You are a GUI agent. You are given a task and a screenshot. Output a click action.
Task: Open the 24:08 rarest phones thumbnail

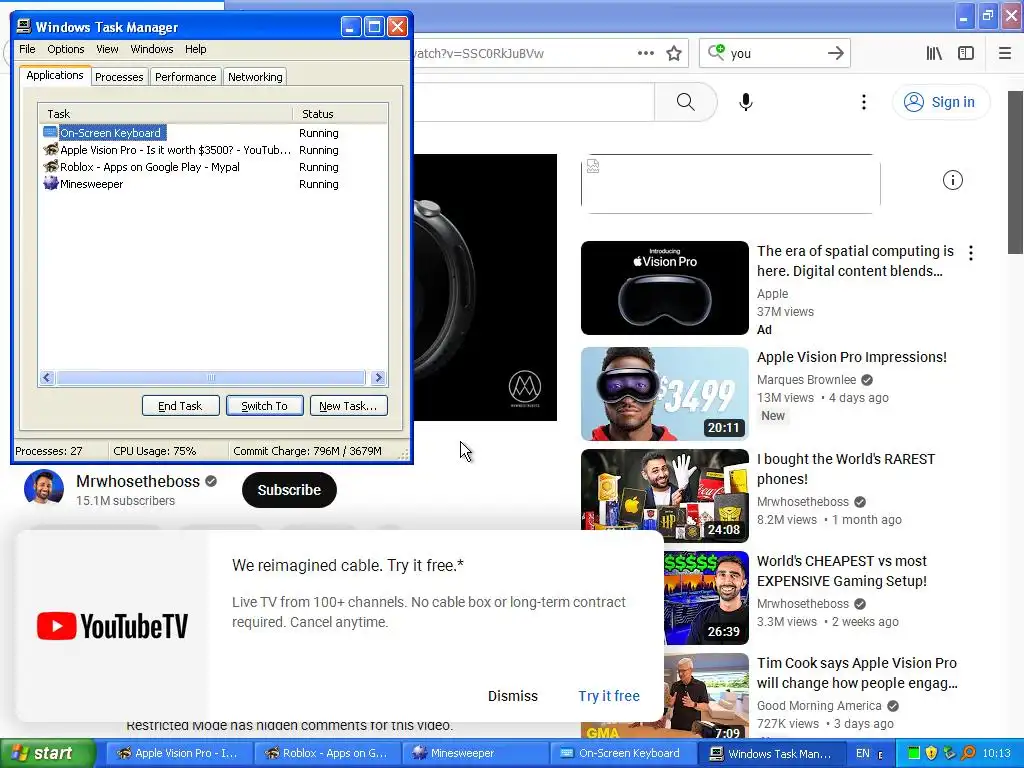point(664,496)
